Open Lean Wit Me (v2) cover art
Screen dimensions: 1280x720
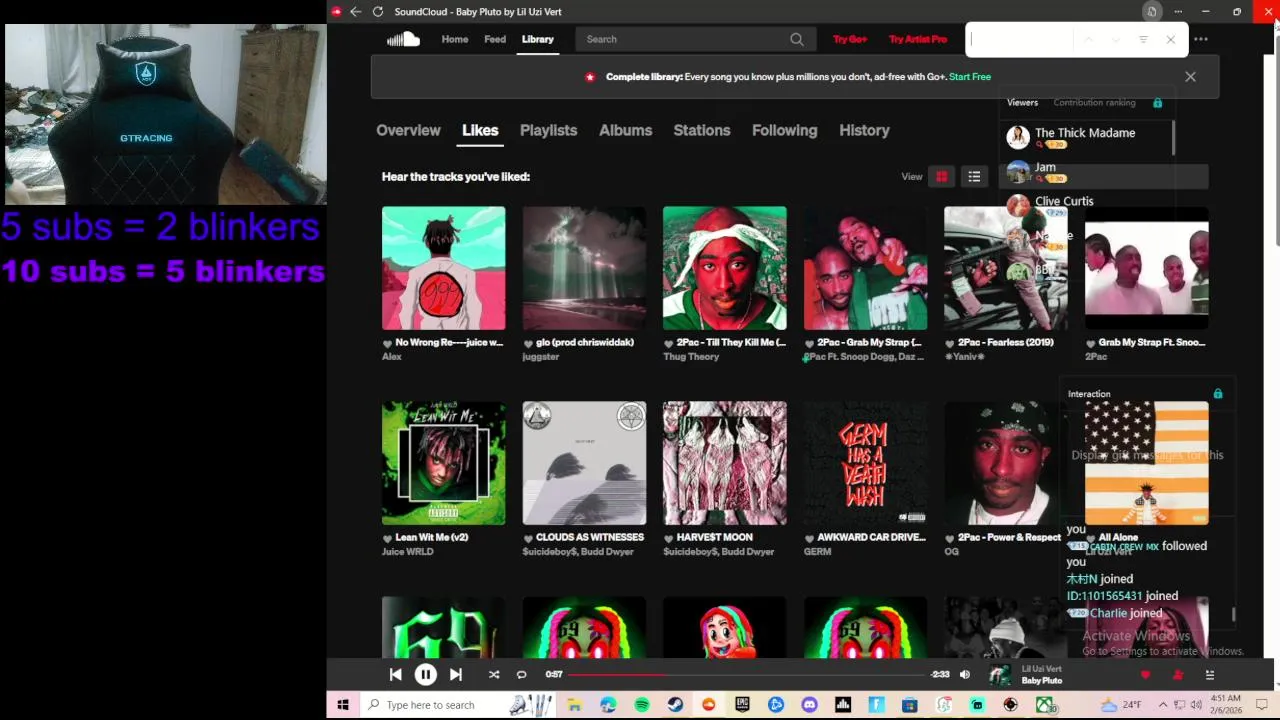(x=443, y=463)
